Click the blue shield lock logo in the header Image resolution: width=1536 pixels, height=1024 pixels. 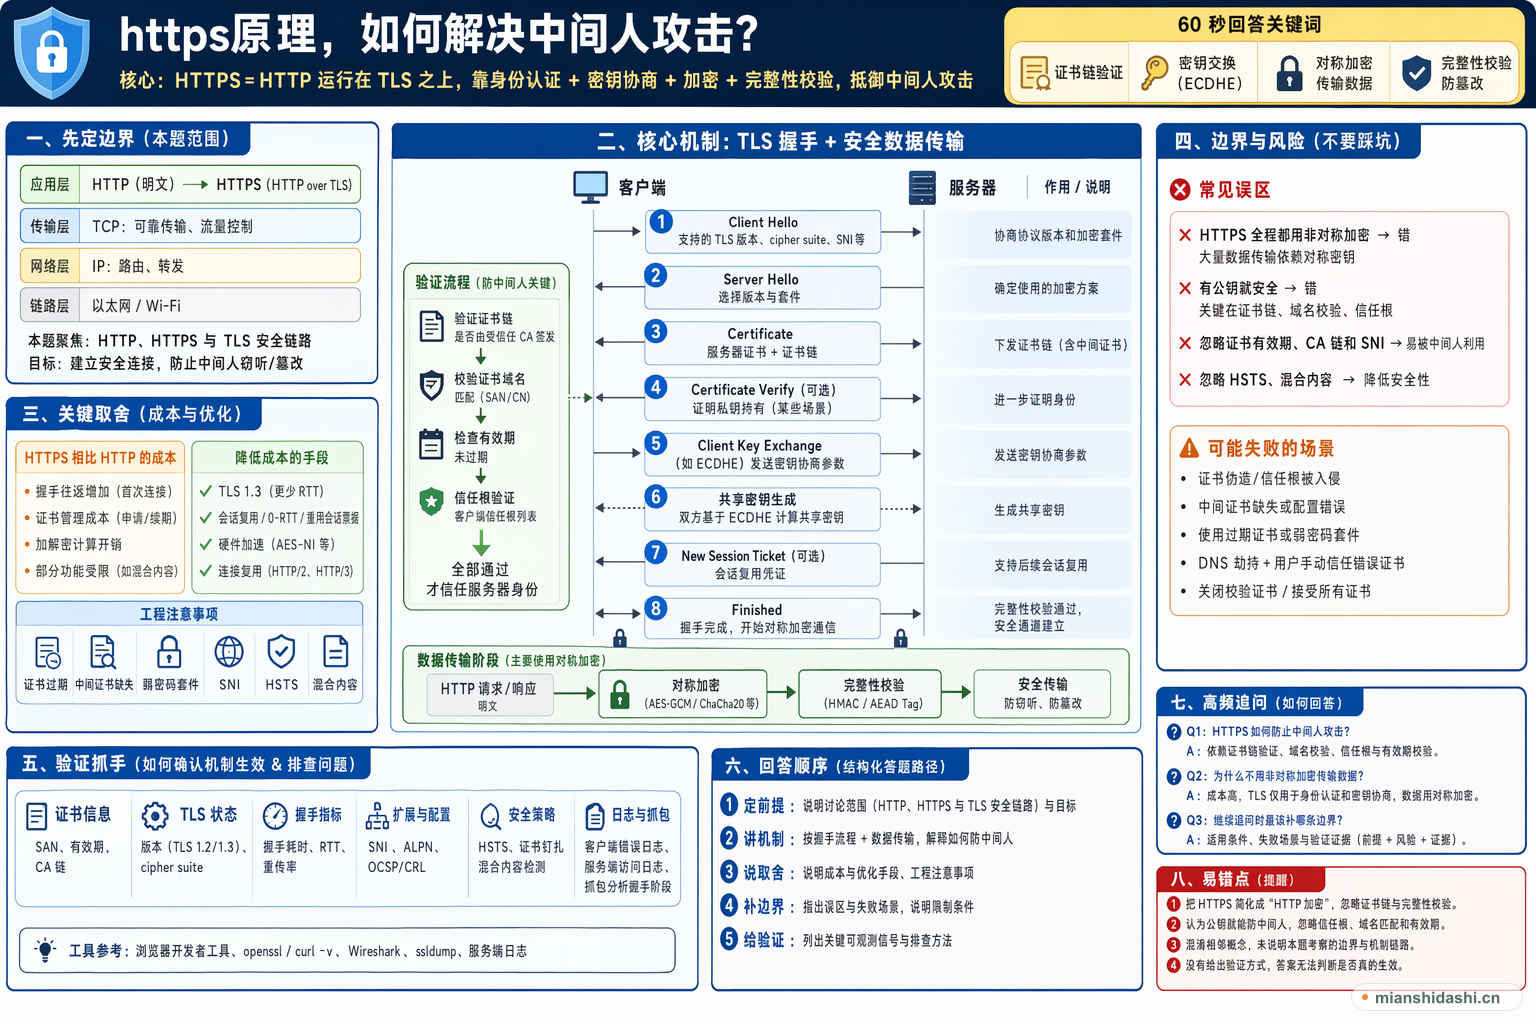[51, 52]
